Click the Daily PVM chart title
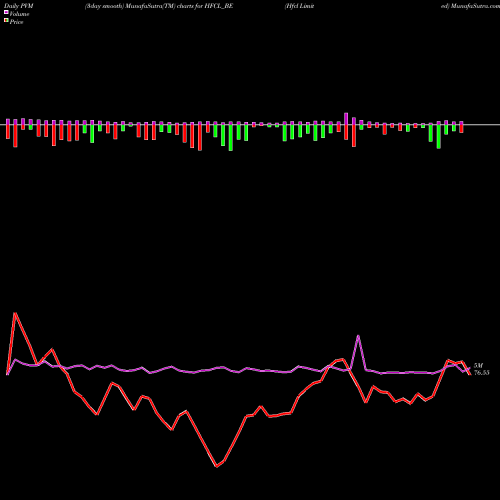 (x=19, y=6)
